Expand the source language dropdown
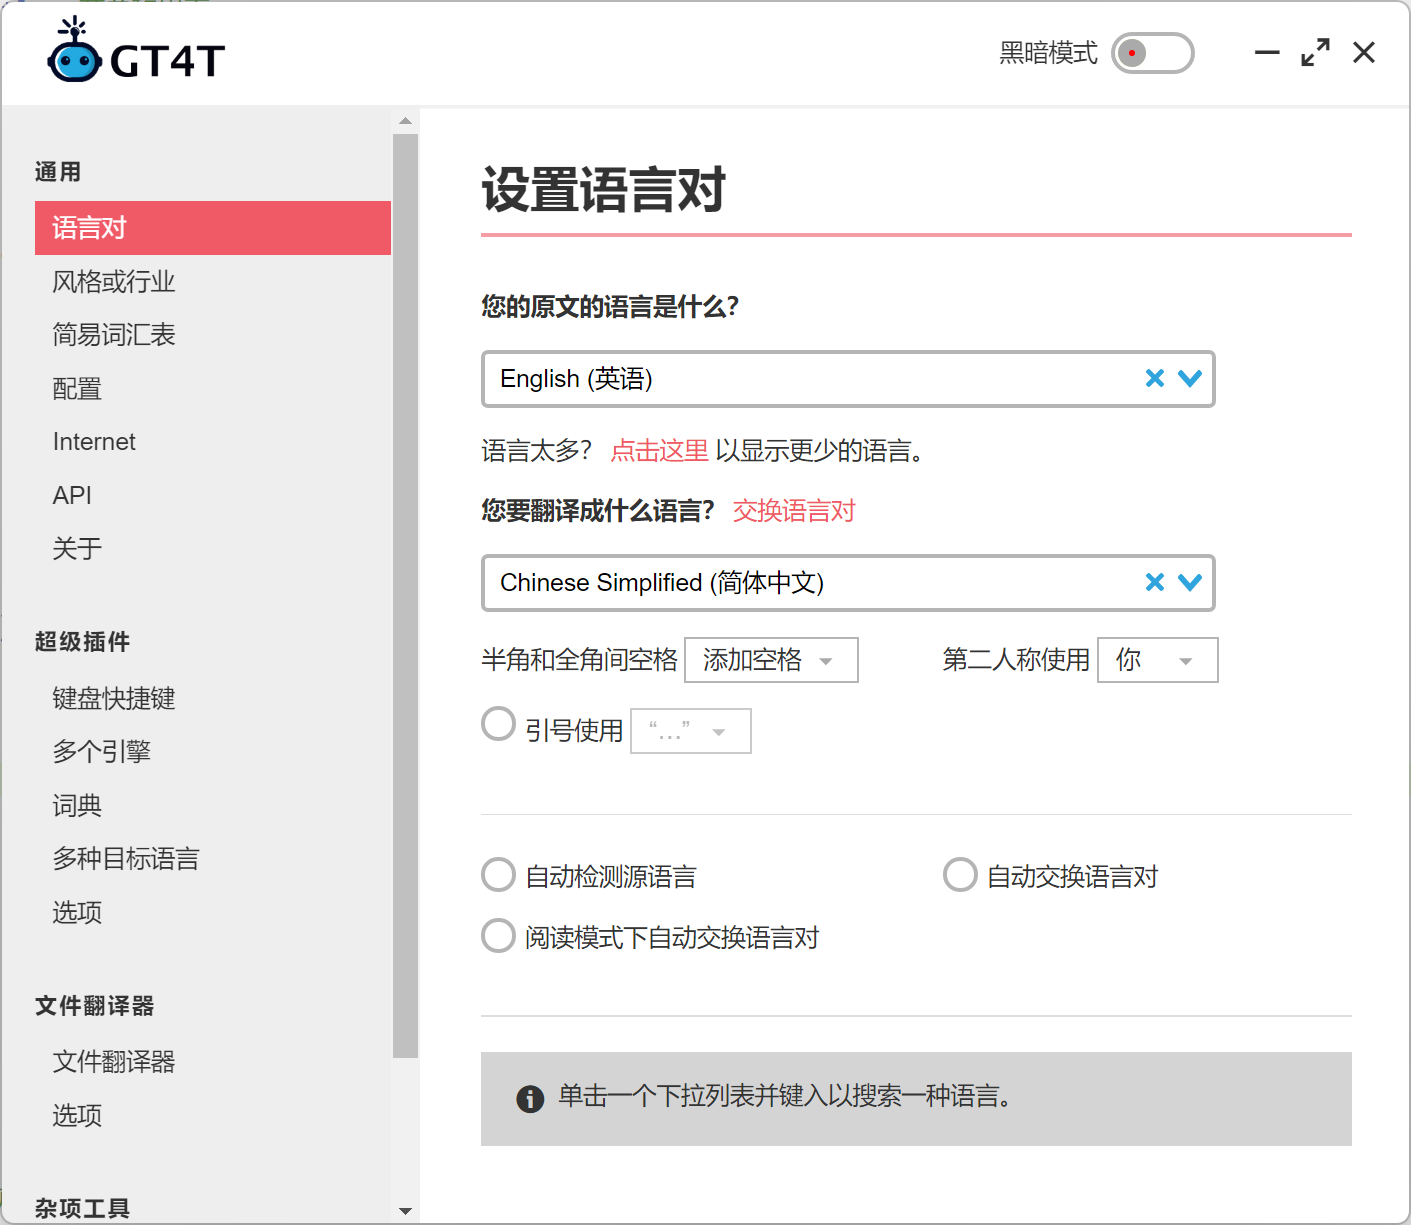Image resolution: width=1411 pixels, height=1225 pixels. [x=1190, y=379]
